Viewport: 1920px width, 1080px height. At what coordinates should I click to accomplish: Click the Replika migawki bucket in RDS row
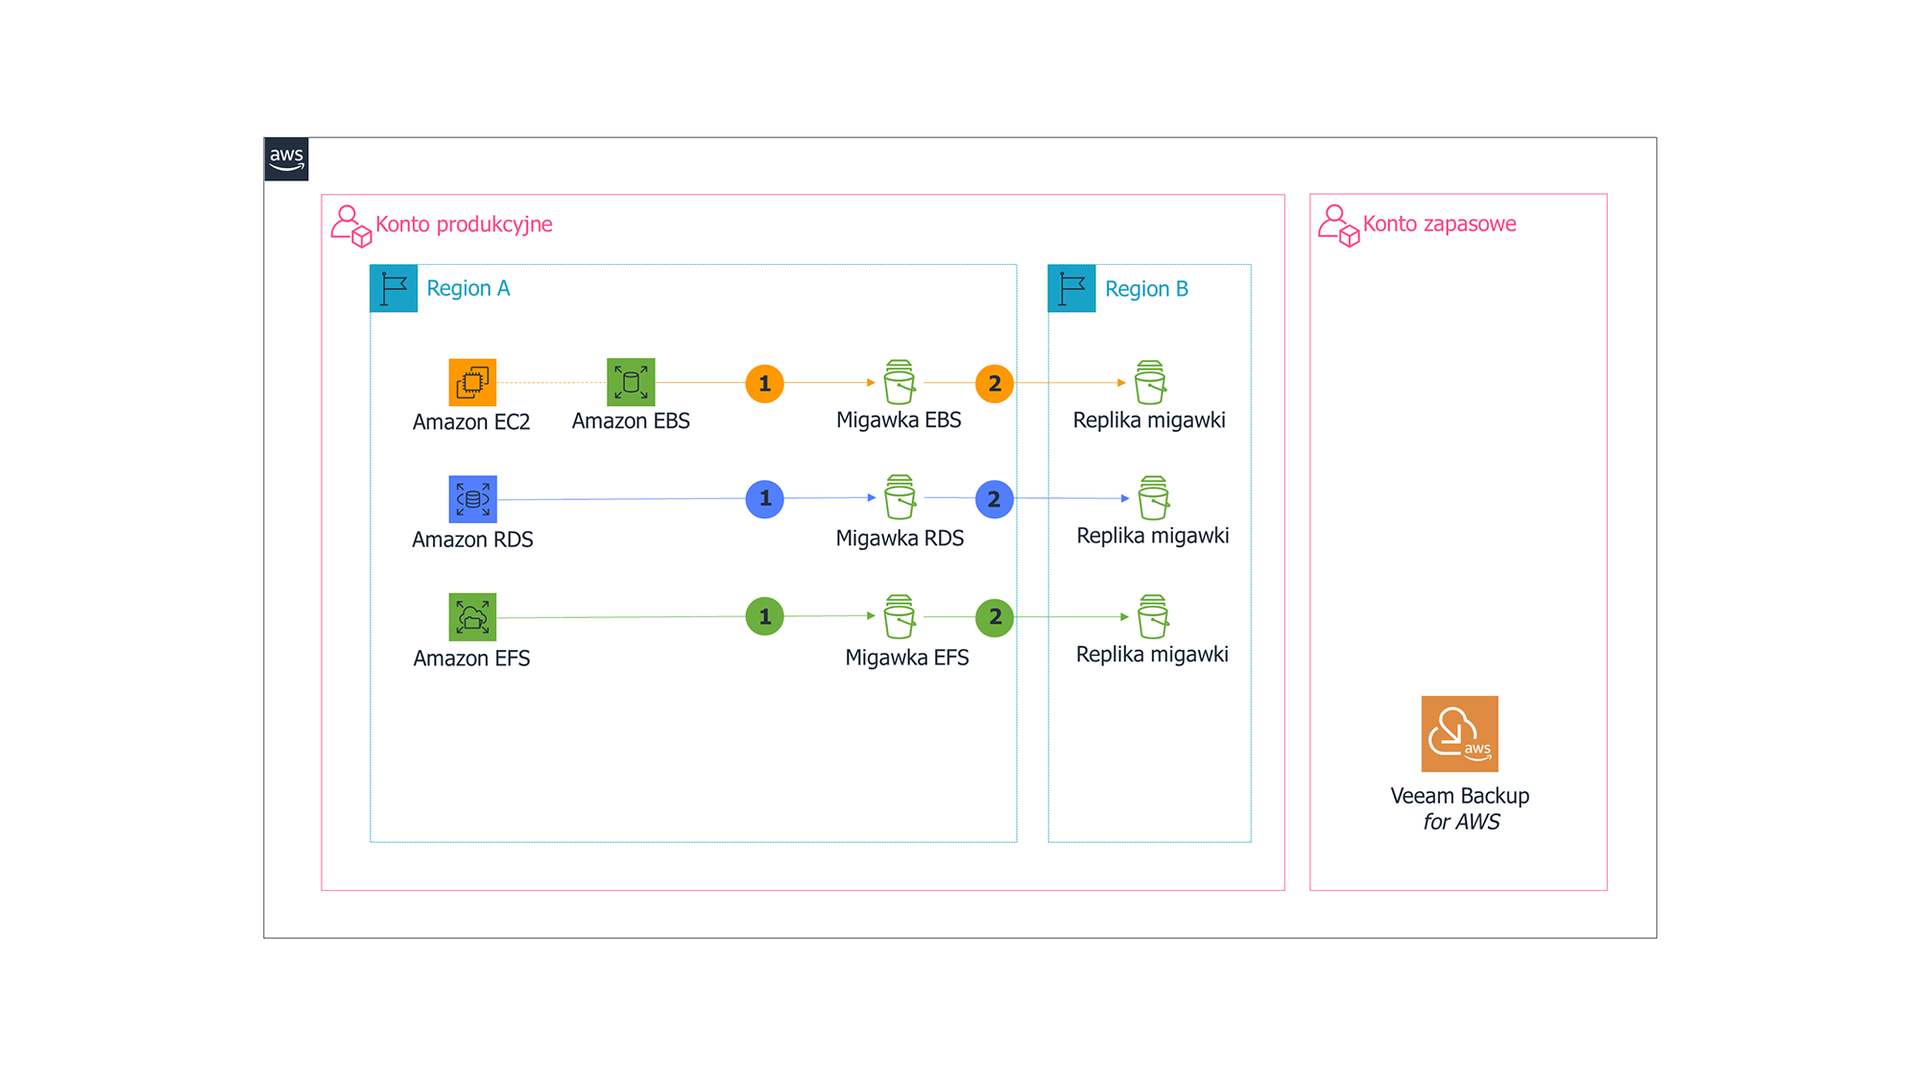coord(1153,498)
